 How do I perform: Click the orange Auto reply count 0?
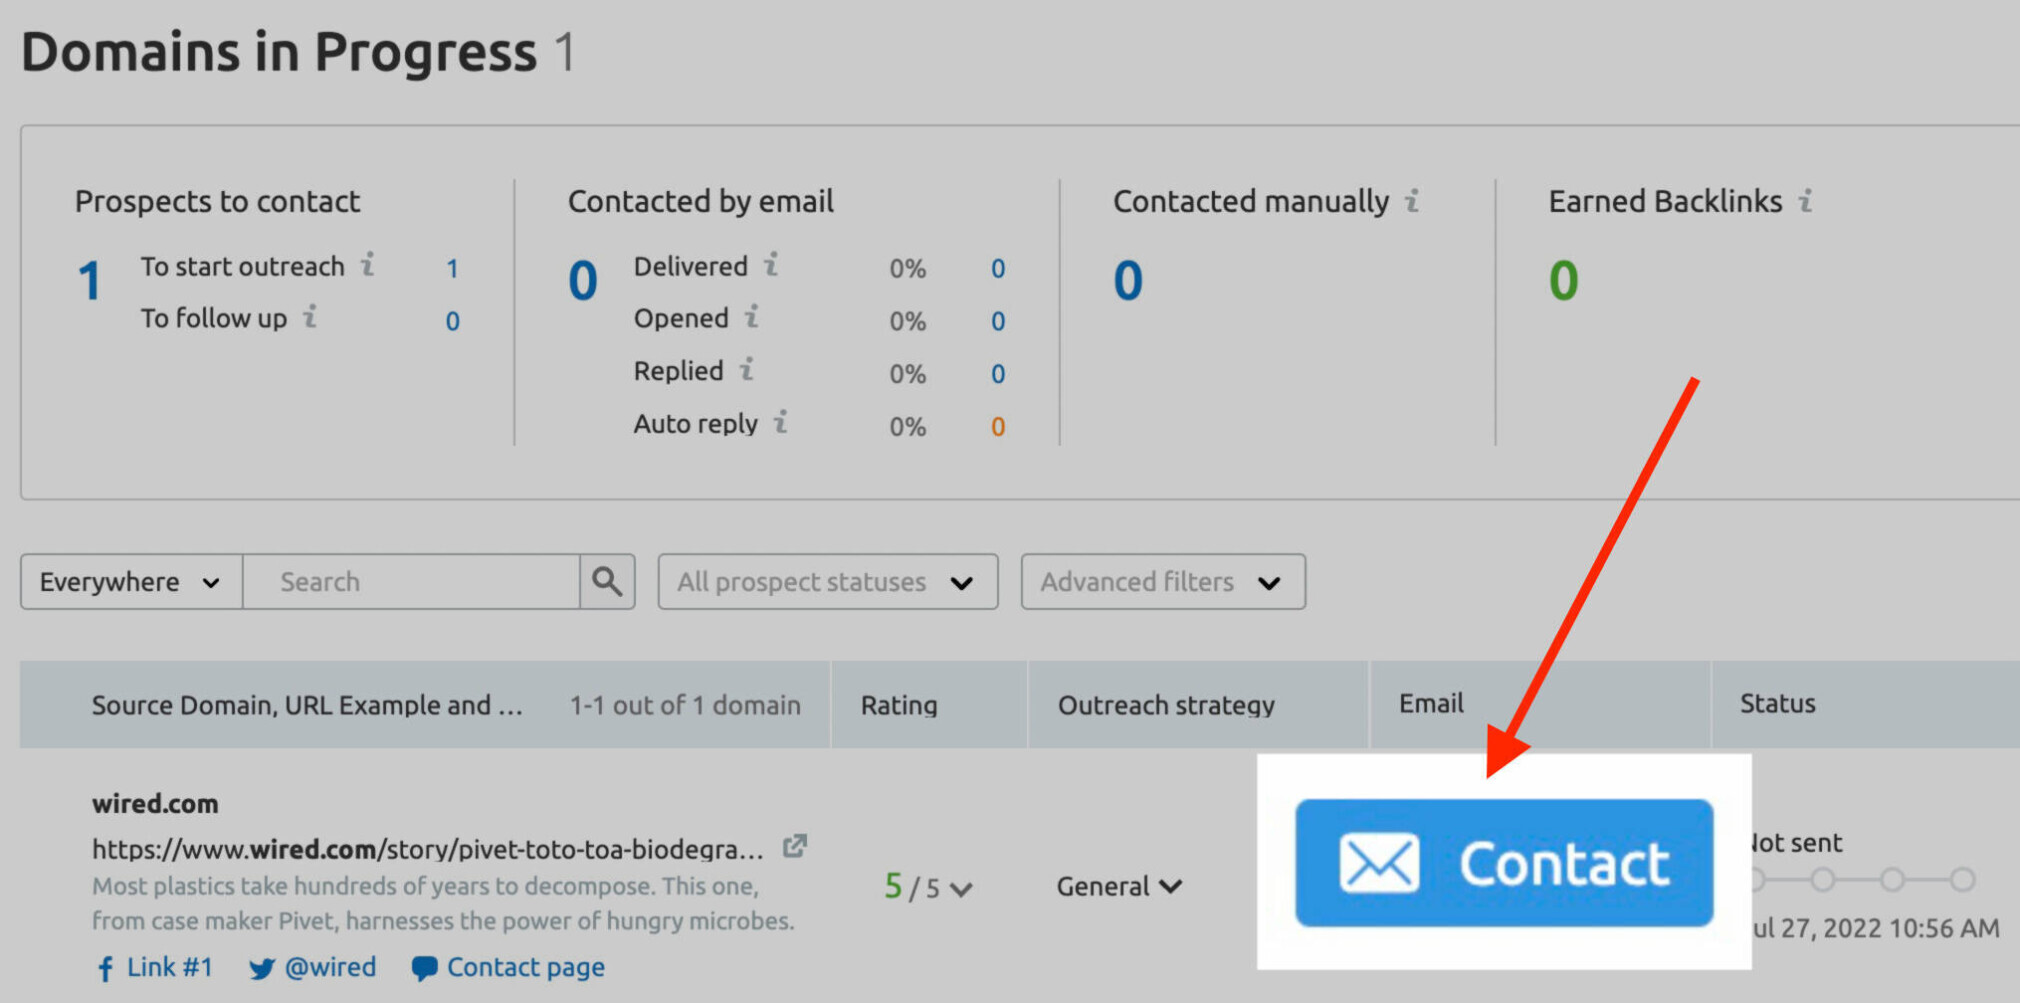(998, 427)
